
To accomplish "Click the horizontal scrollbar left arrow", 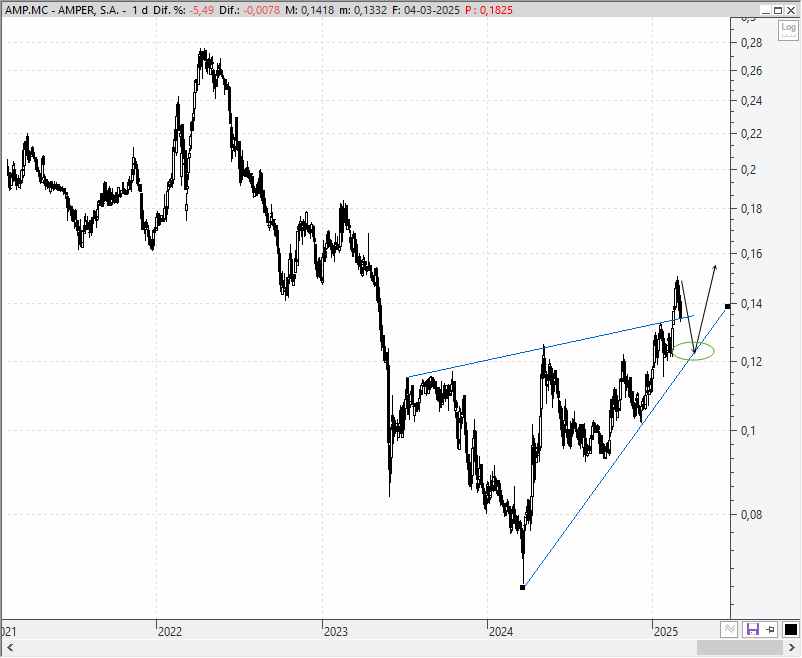I will point(10,648).
